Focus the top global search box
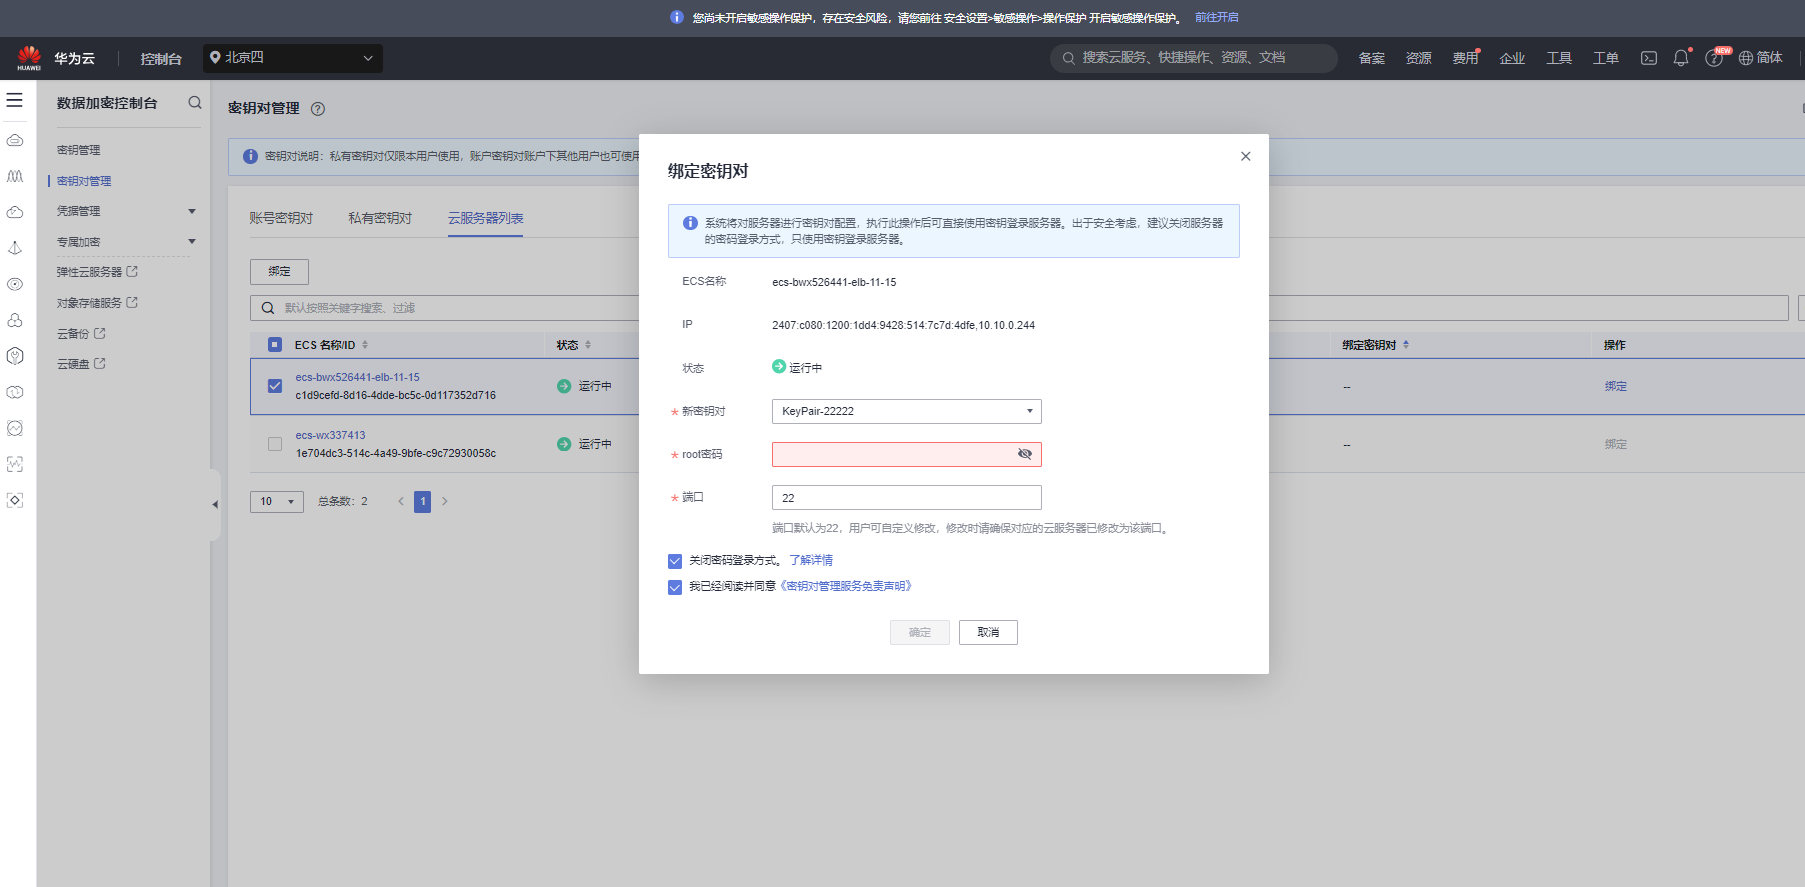 tap(1194, 58)
